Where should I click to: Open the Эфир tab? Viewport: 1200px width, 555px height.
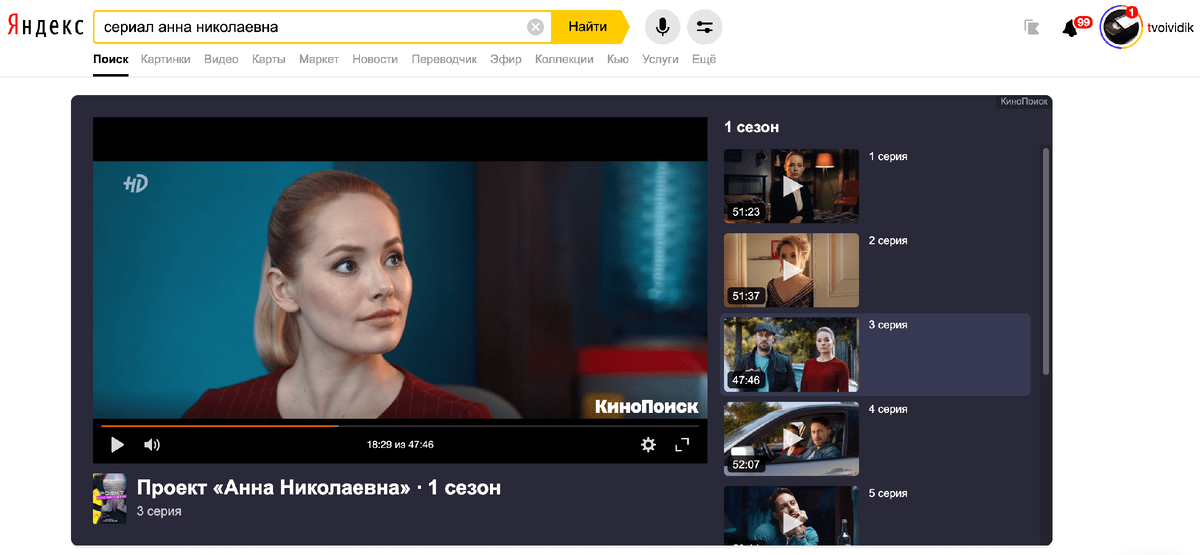point(506,59)
